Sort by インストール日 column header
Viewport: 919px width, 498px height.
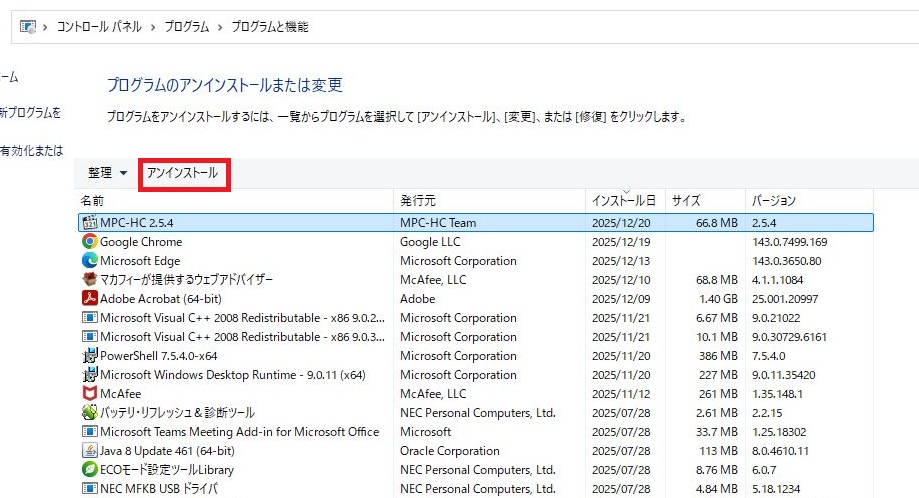pos(622,201)
